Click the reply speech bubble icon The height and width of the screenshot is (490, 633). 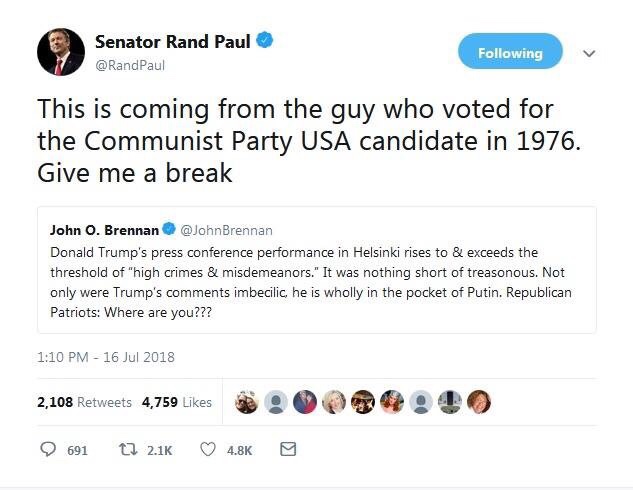point(47,450)
